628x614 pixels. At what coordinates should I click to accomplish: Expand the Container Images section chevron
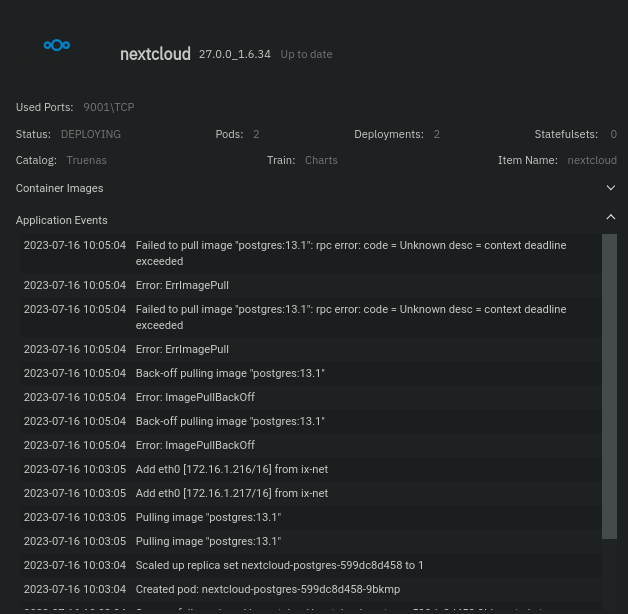tap(610, 188)
